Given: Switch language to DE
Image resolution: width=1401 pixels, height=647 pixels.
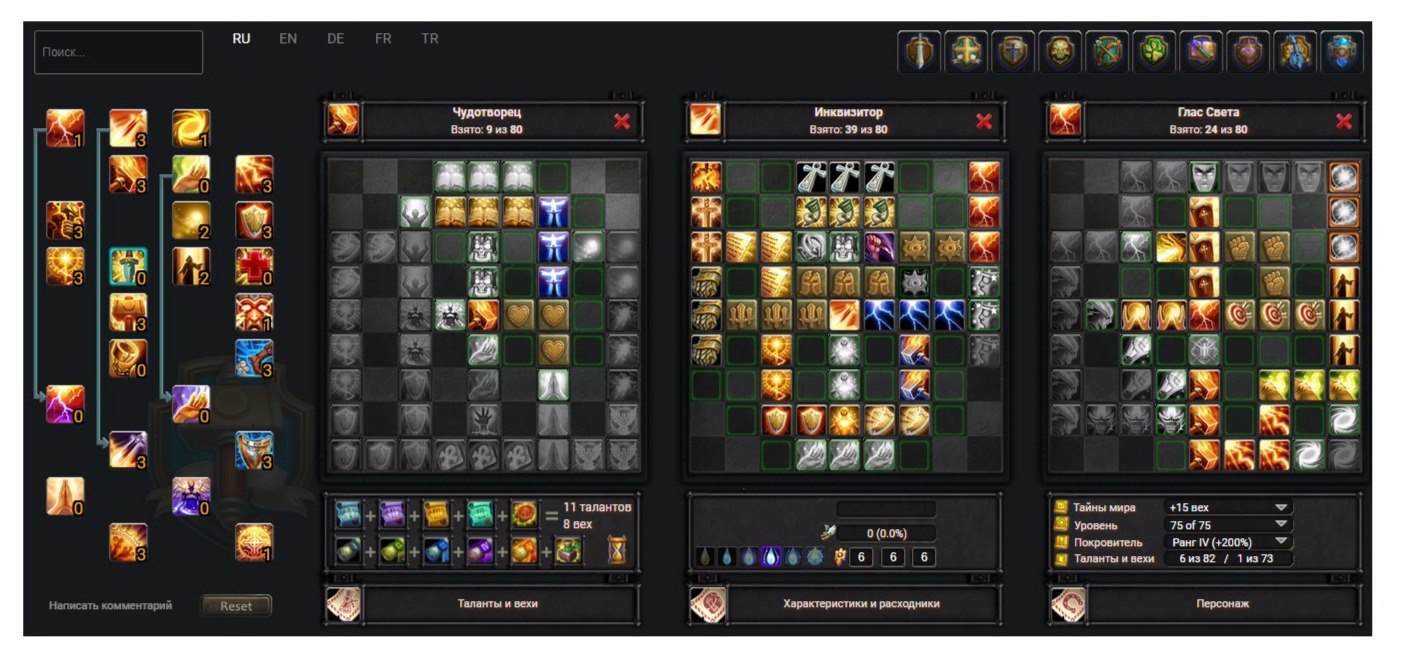Looking at the screenshot, I should [x=336, y=39].
